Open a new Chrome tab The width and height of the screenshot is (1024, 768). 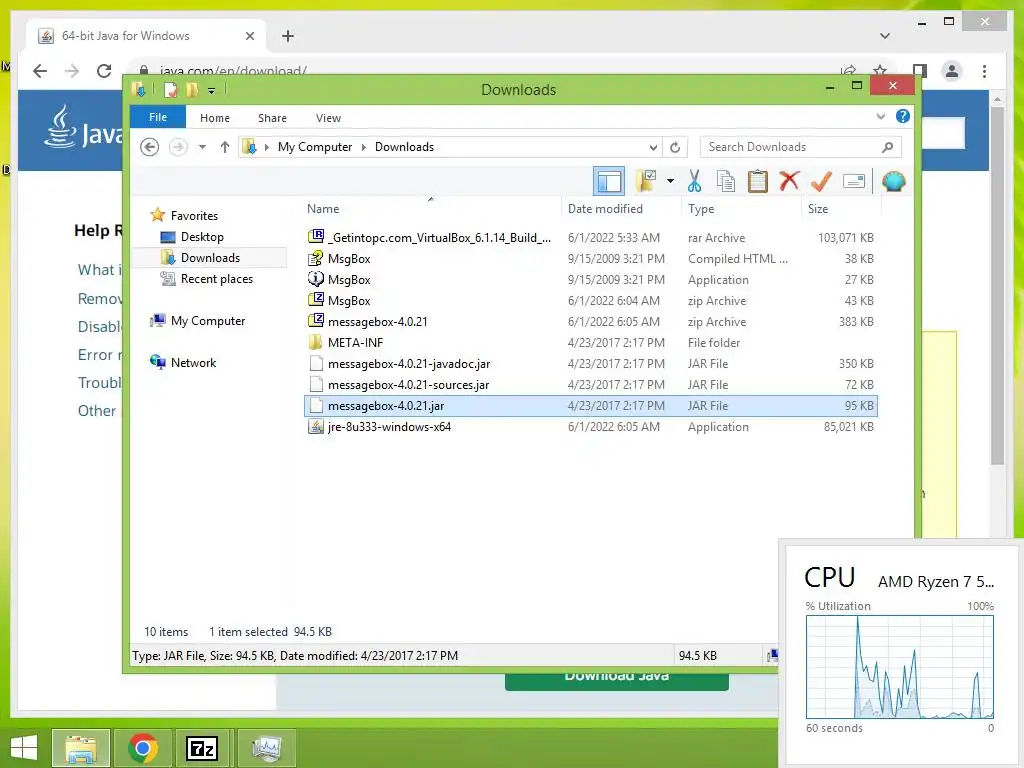[x=288, y=36]
